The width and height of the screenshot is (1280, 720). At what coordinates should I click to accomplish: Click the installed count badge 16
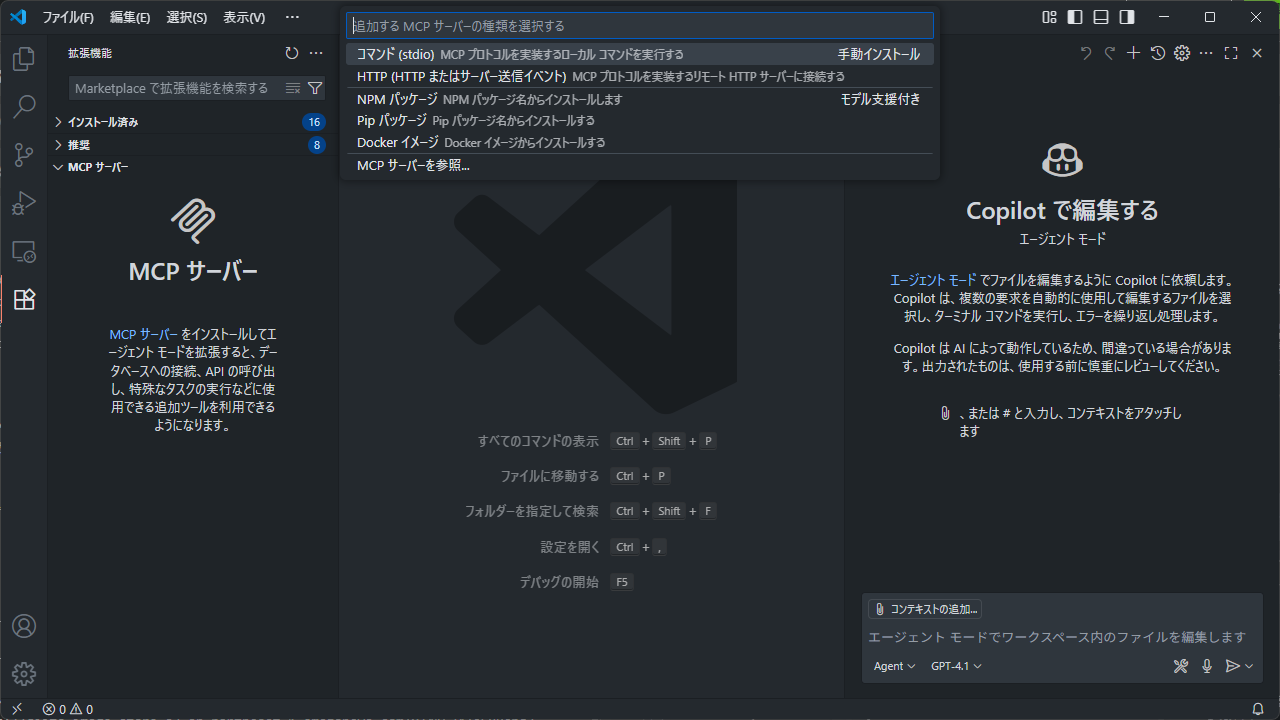[314, 122]
